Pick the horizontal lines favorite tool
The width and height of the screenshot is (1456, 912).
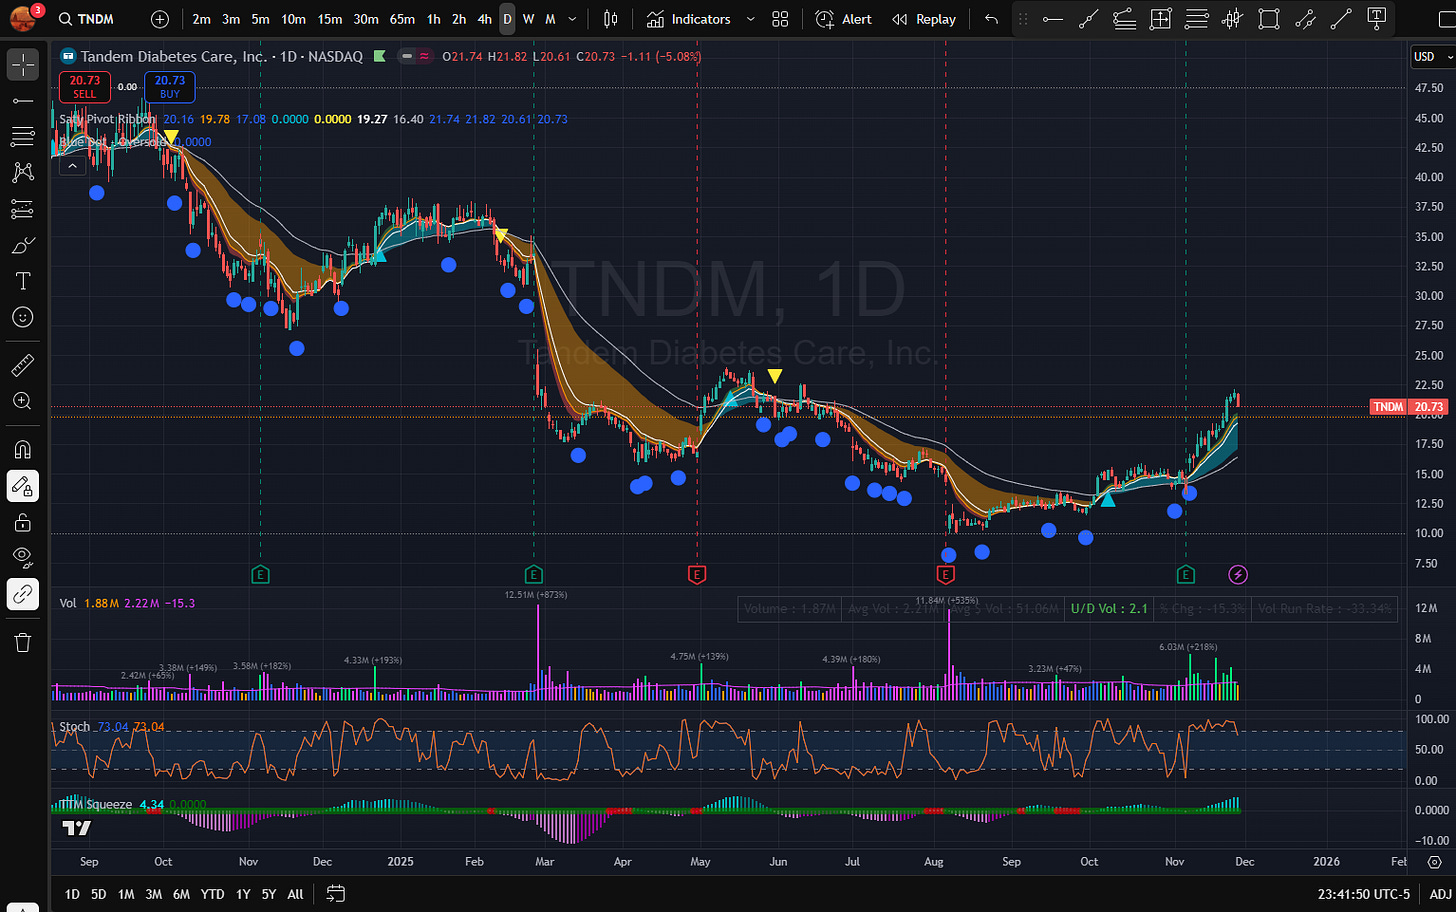(x=1197, y=18)
